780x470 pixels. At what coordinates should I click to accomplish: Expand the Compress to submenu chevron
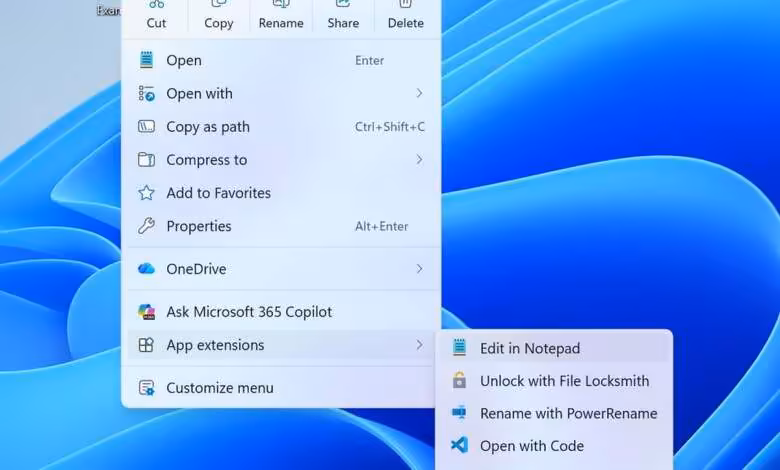(419, 160)
